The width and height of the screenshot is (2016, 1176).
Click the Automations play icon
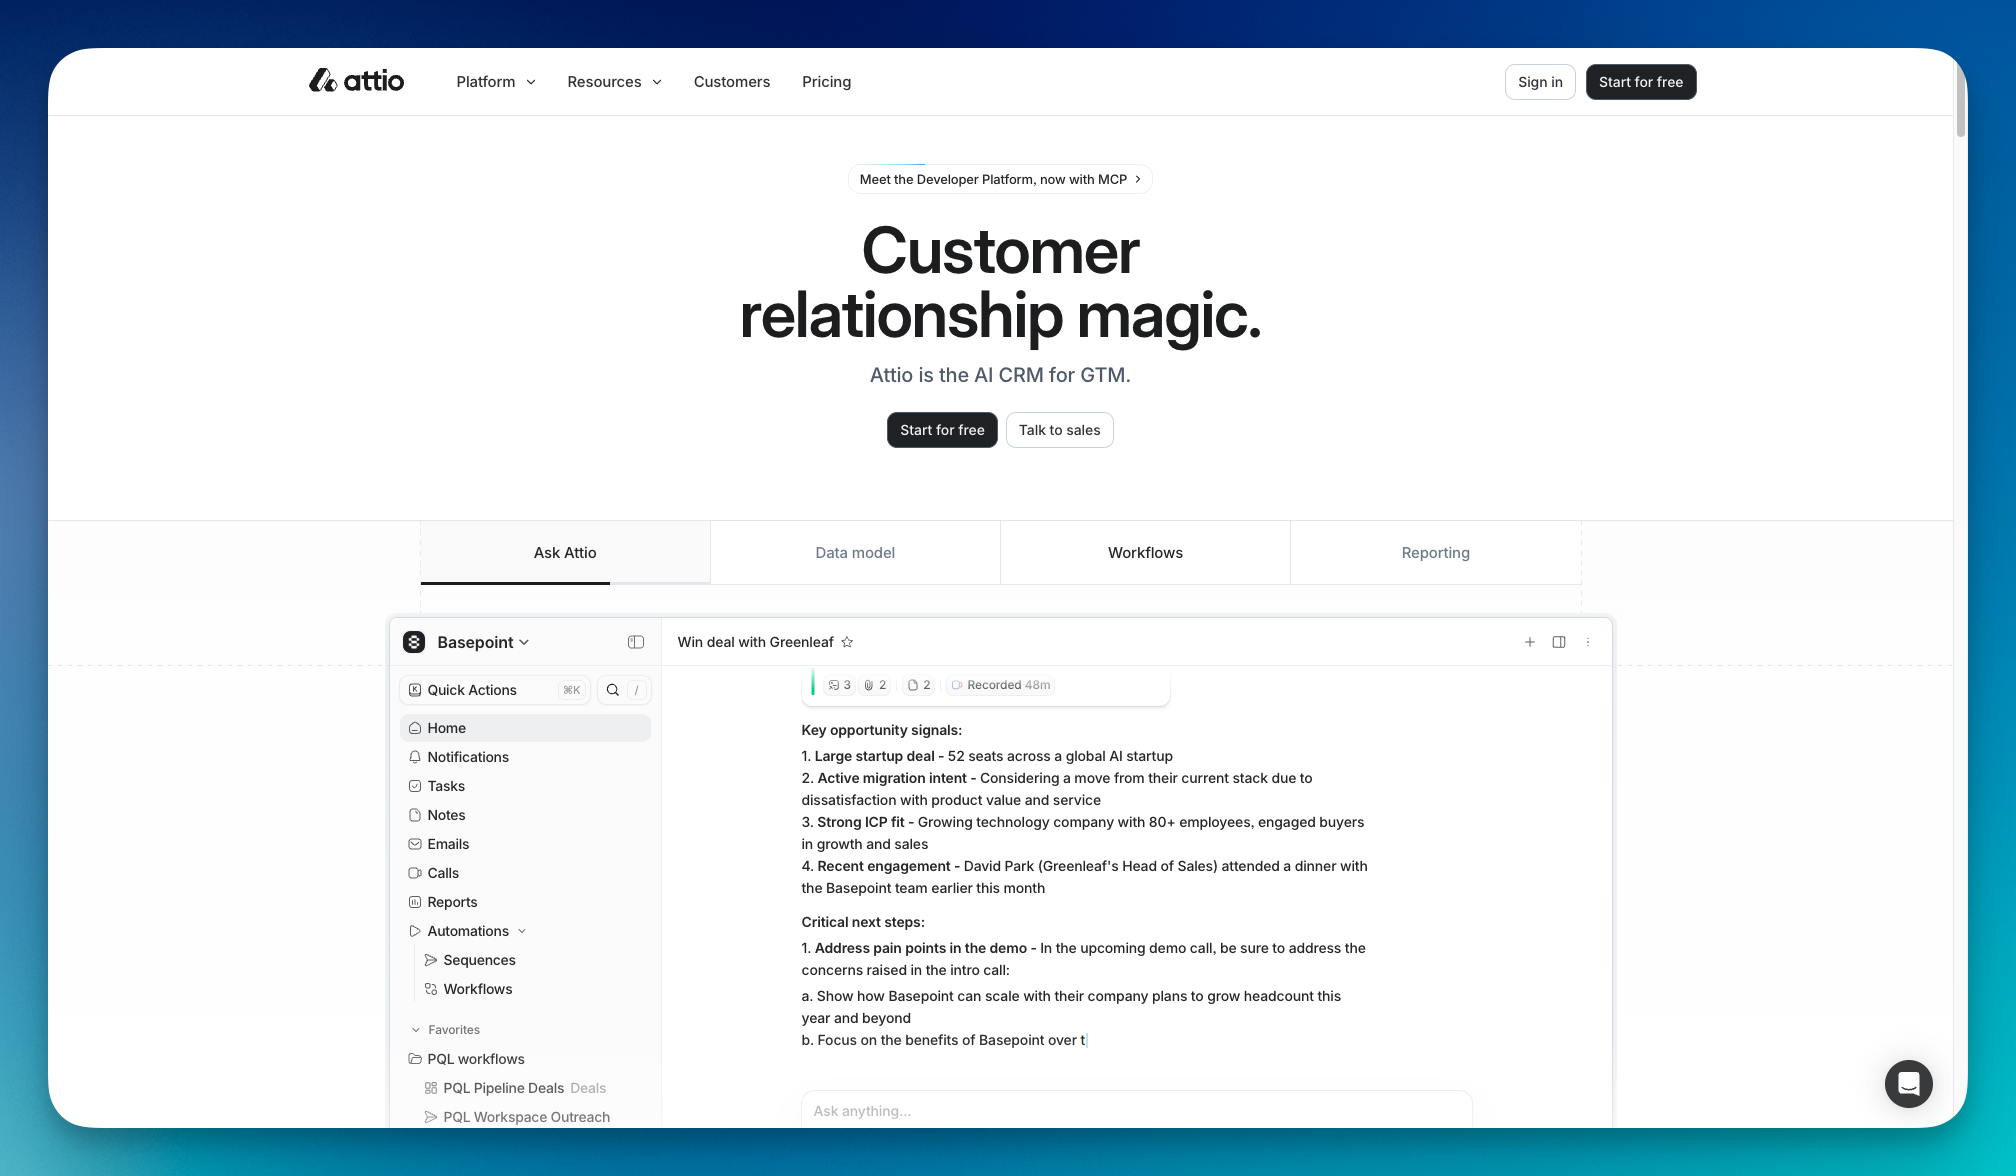(x=415, y=931)
